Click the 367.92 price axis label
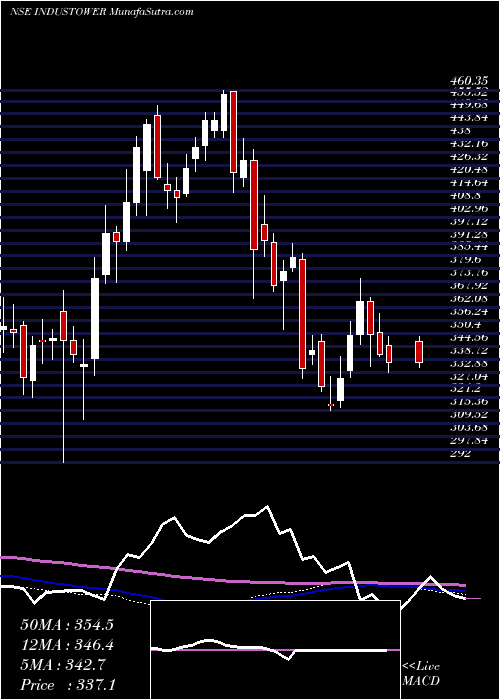500x700 pixels. (x=468, y=285)
